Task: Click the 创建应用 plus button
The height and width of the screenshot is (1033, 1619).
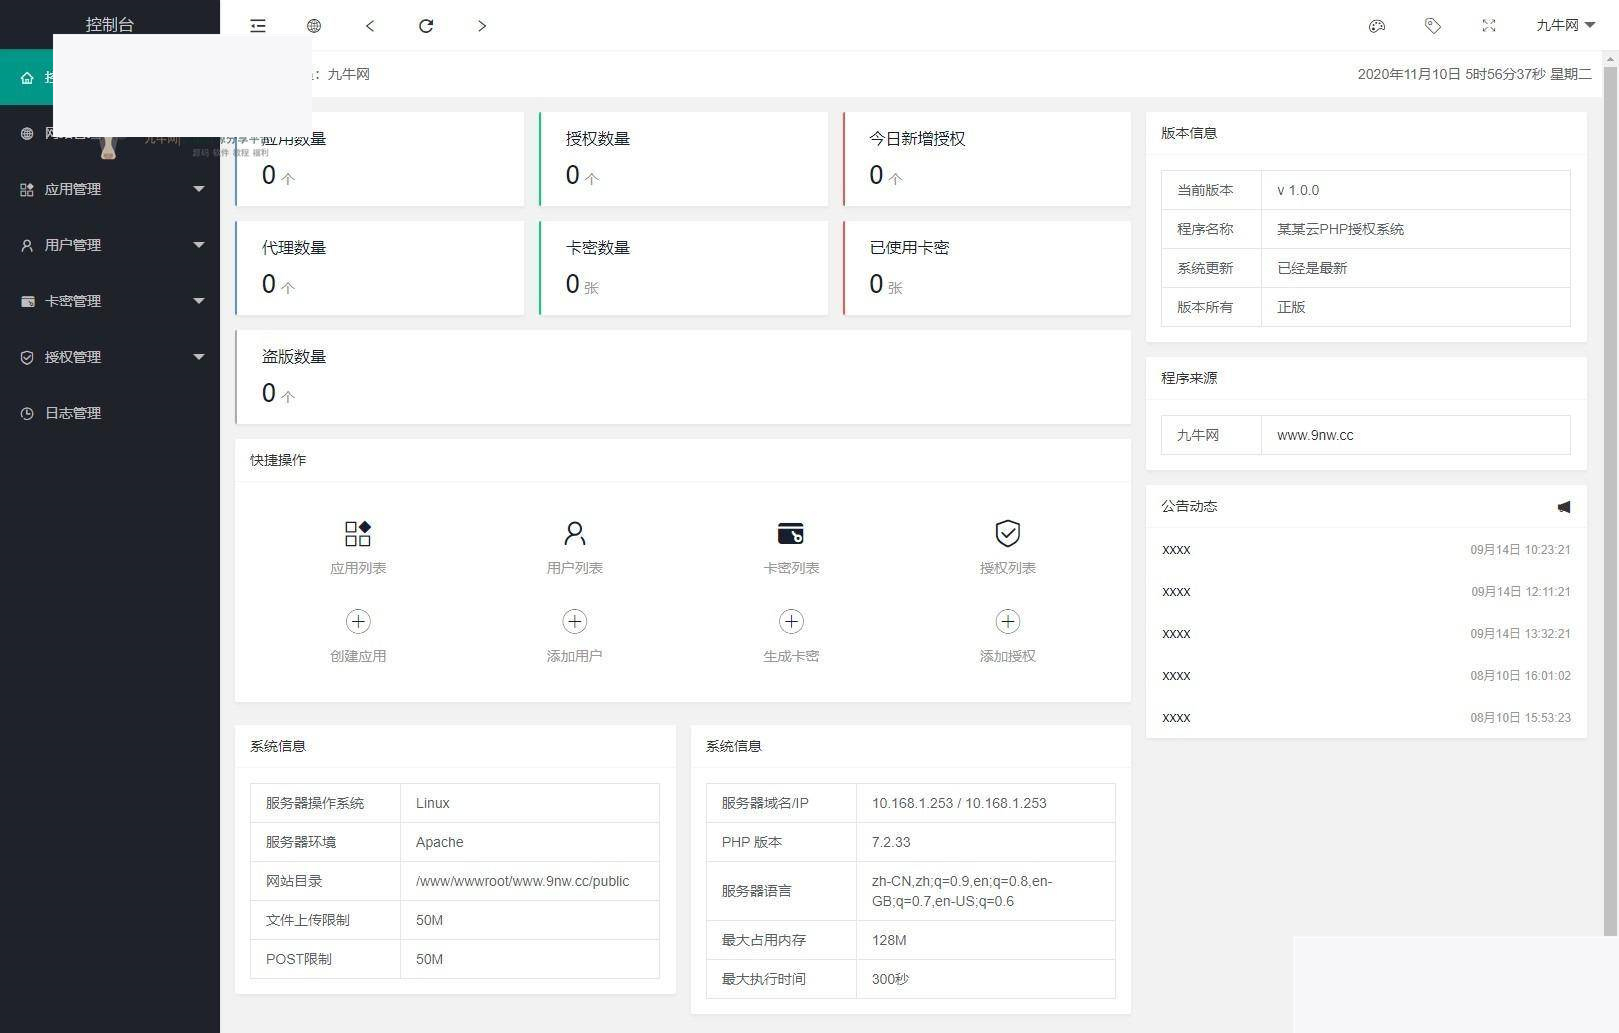Action: (x=358, y=621)
